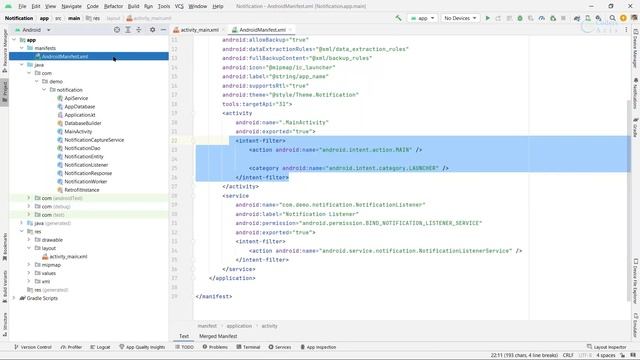Open the VCS menu
This screenshot has height=360, width=640.
(x=179, y=6)
